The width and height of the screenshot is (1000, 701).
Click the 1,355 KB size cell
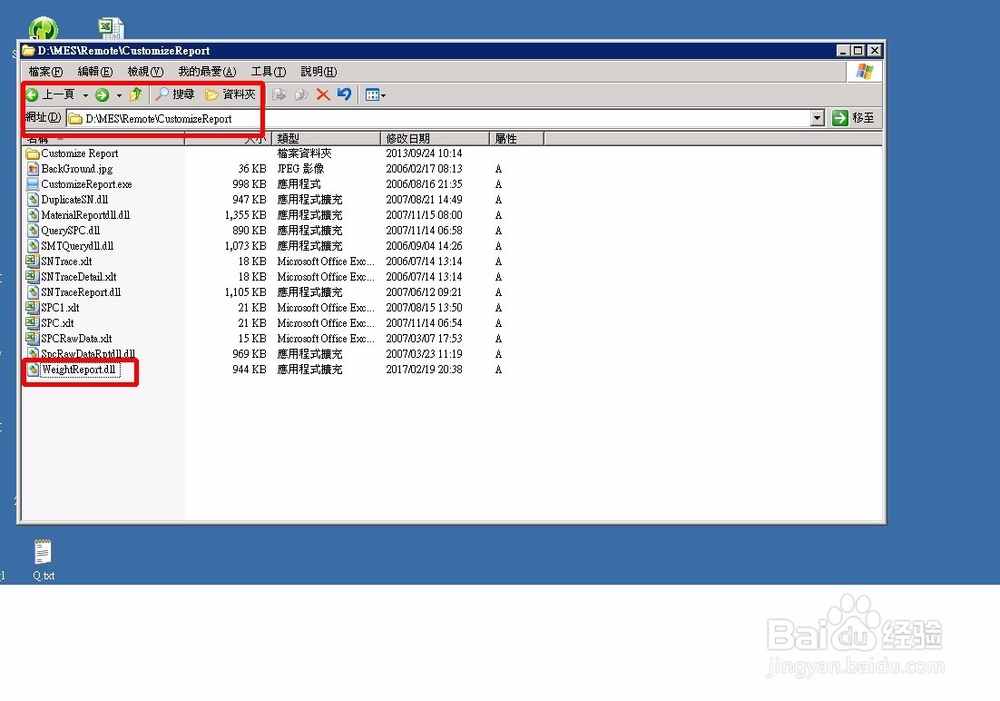(x=246, y=215)
